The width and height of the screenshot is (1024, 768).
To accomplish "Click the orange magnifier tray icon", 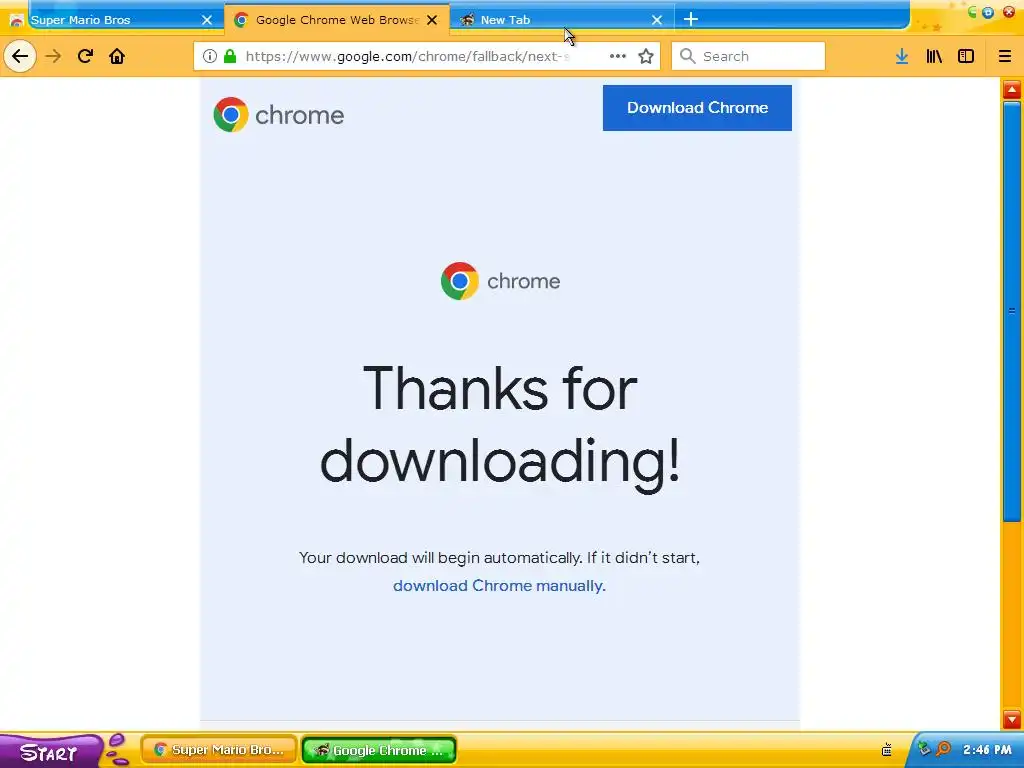I will click(943, 749).
